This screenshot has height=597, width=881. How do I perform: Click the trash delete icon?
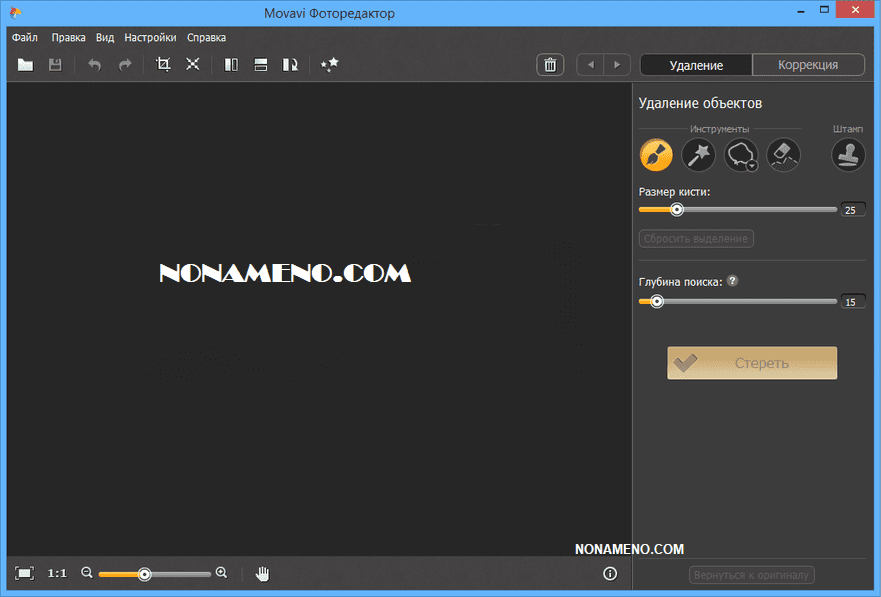tap(549, 65)
